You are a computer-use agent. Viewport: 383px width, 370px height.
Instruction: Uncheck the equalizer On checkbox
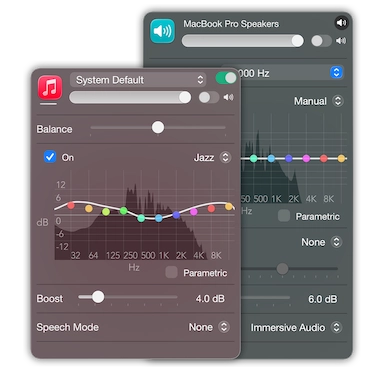point(50,157)
